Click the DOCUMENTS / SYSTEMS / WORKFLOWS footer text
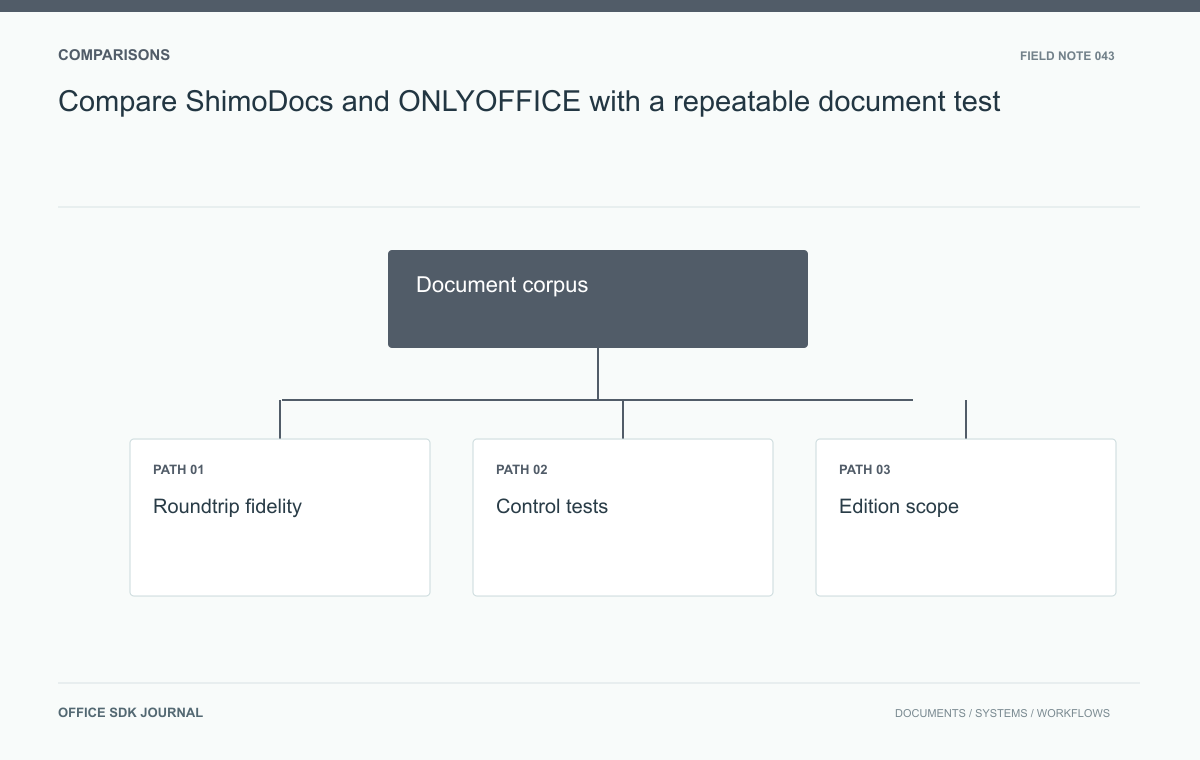 (1002, 713)
